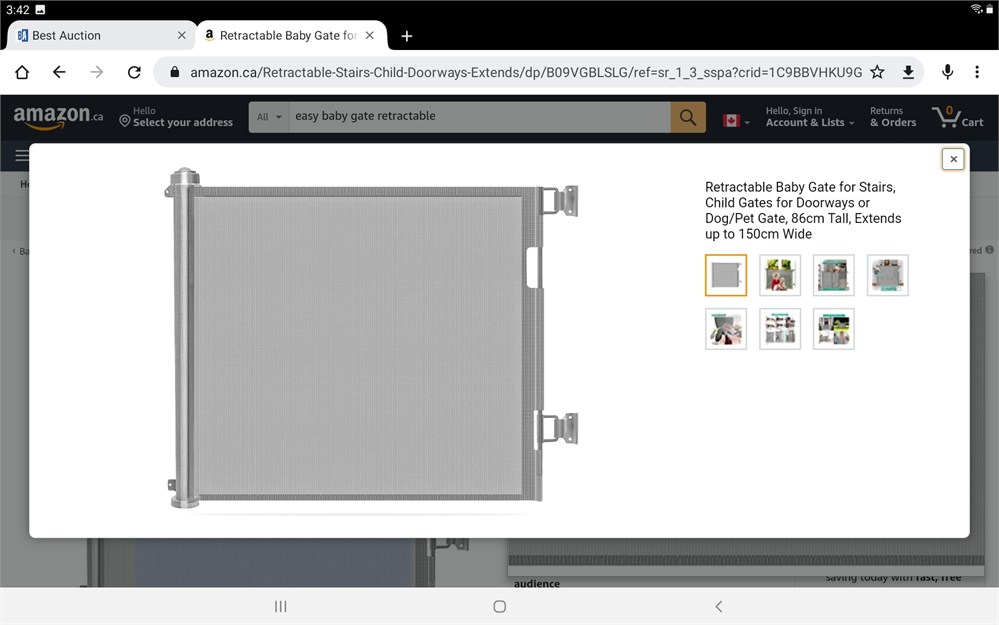Close the Retractable Baby Gate tab
999x625 pixels.
pyautogui.click(x=370, y=36)
